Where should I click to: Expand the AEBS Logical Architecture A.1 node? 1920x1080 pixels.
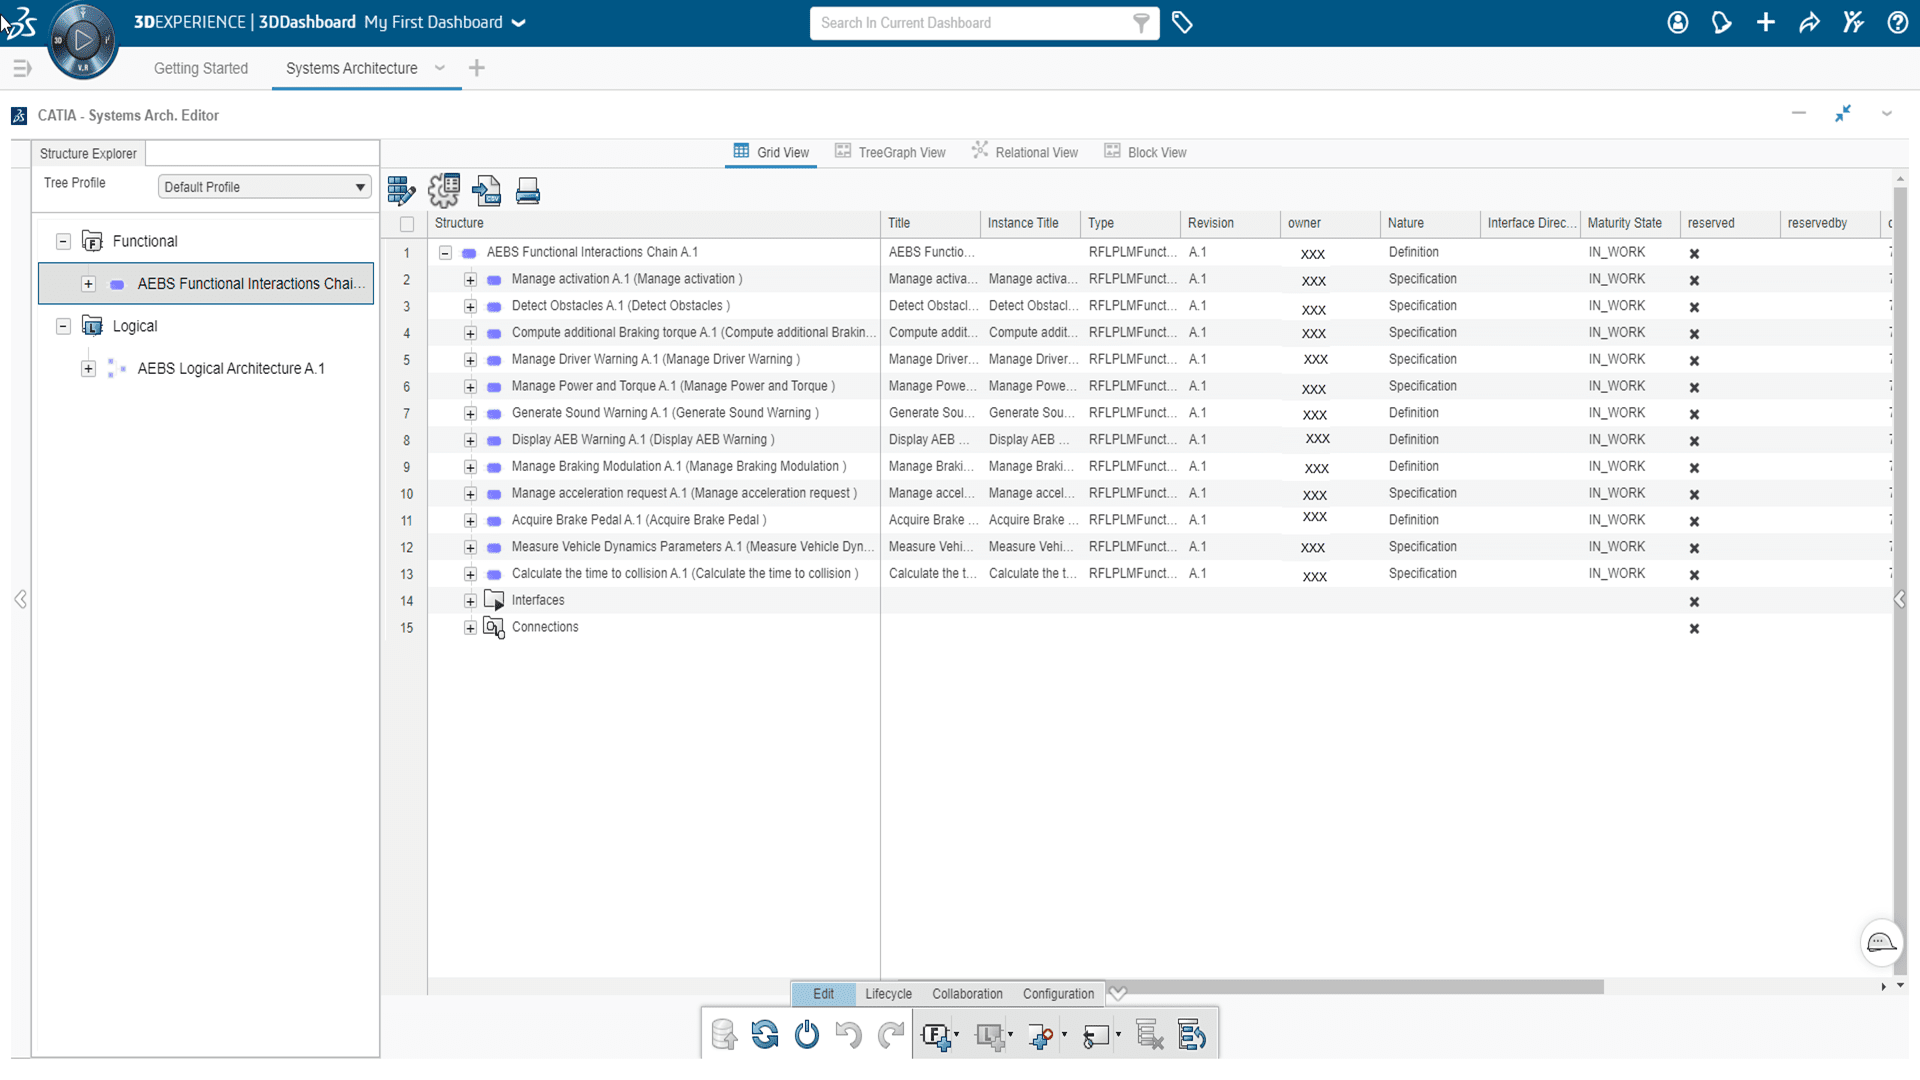(x=88, y=369)
